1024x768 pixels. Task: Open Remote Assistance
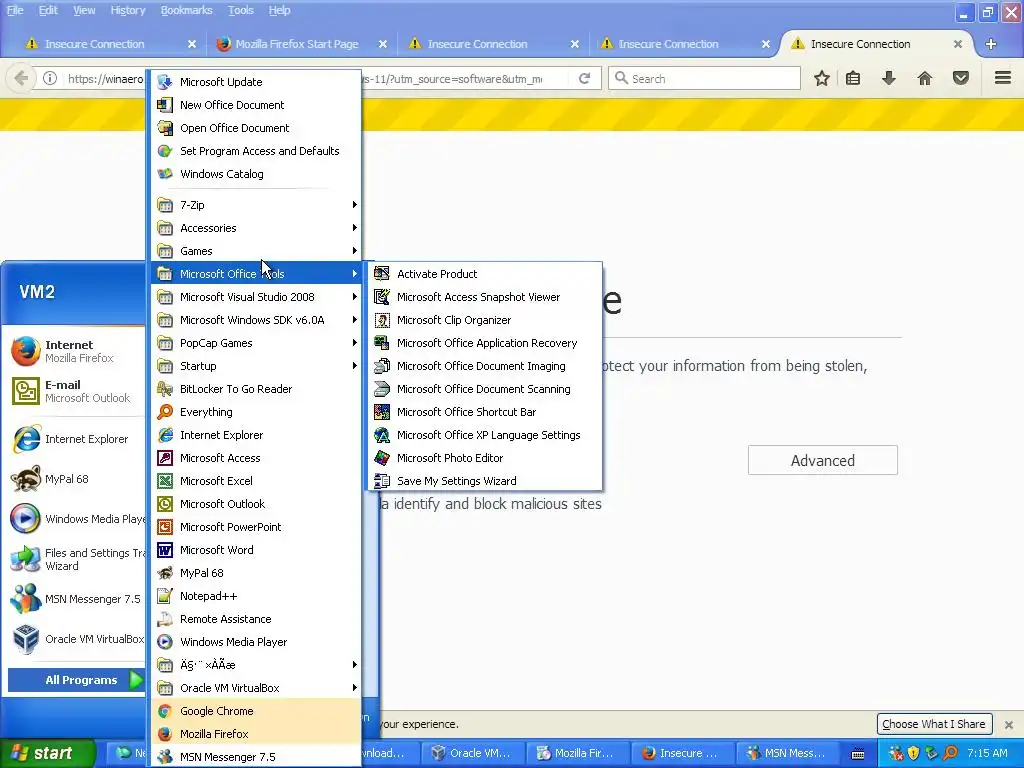256,618
